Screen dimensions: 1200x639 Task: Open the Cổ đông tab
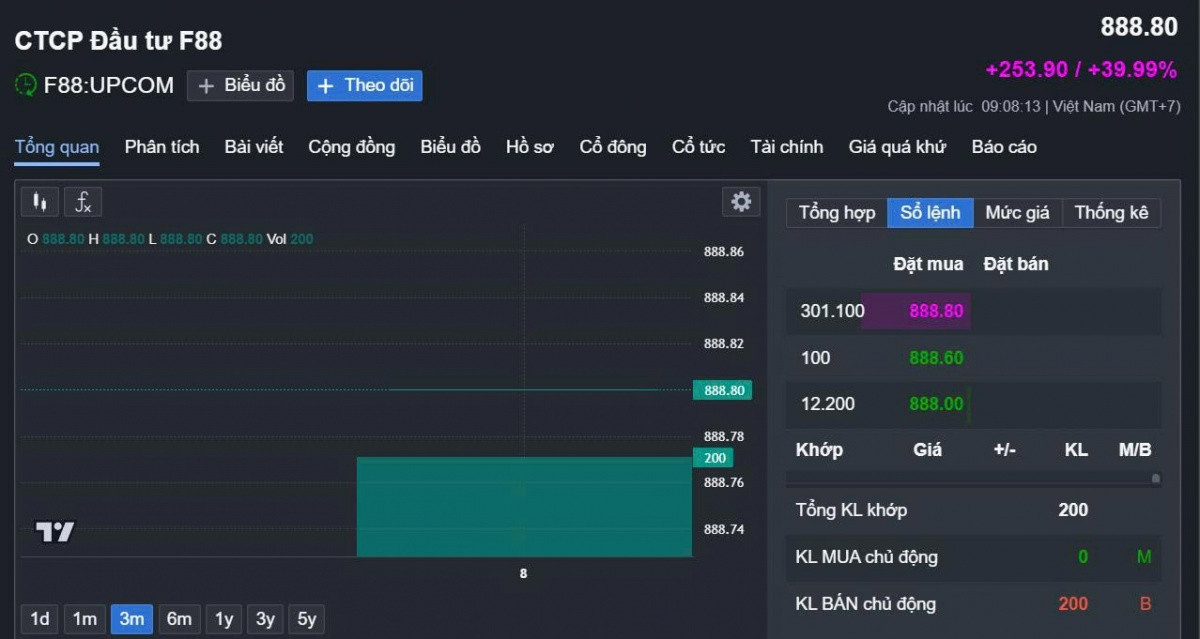613,147
